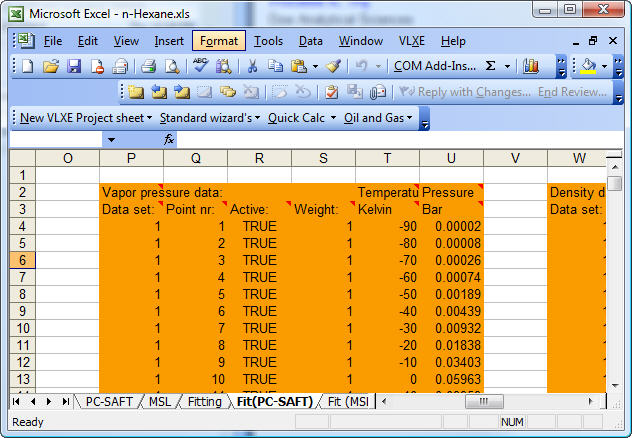The width and height of the screenshot is (632, 438).
Task: Activate the Format Painter brush
Action: point(333,66)
